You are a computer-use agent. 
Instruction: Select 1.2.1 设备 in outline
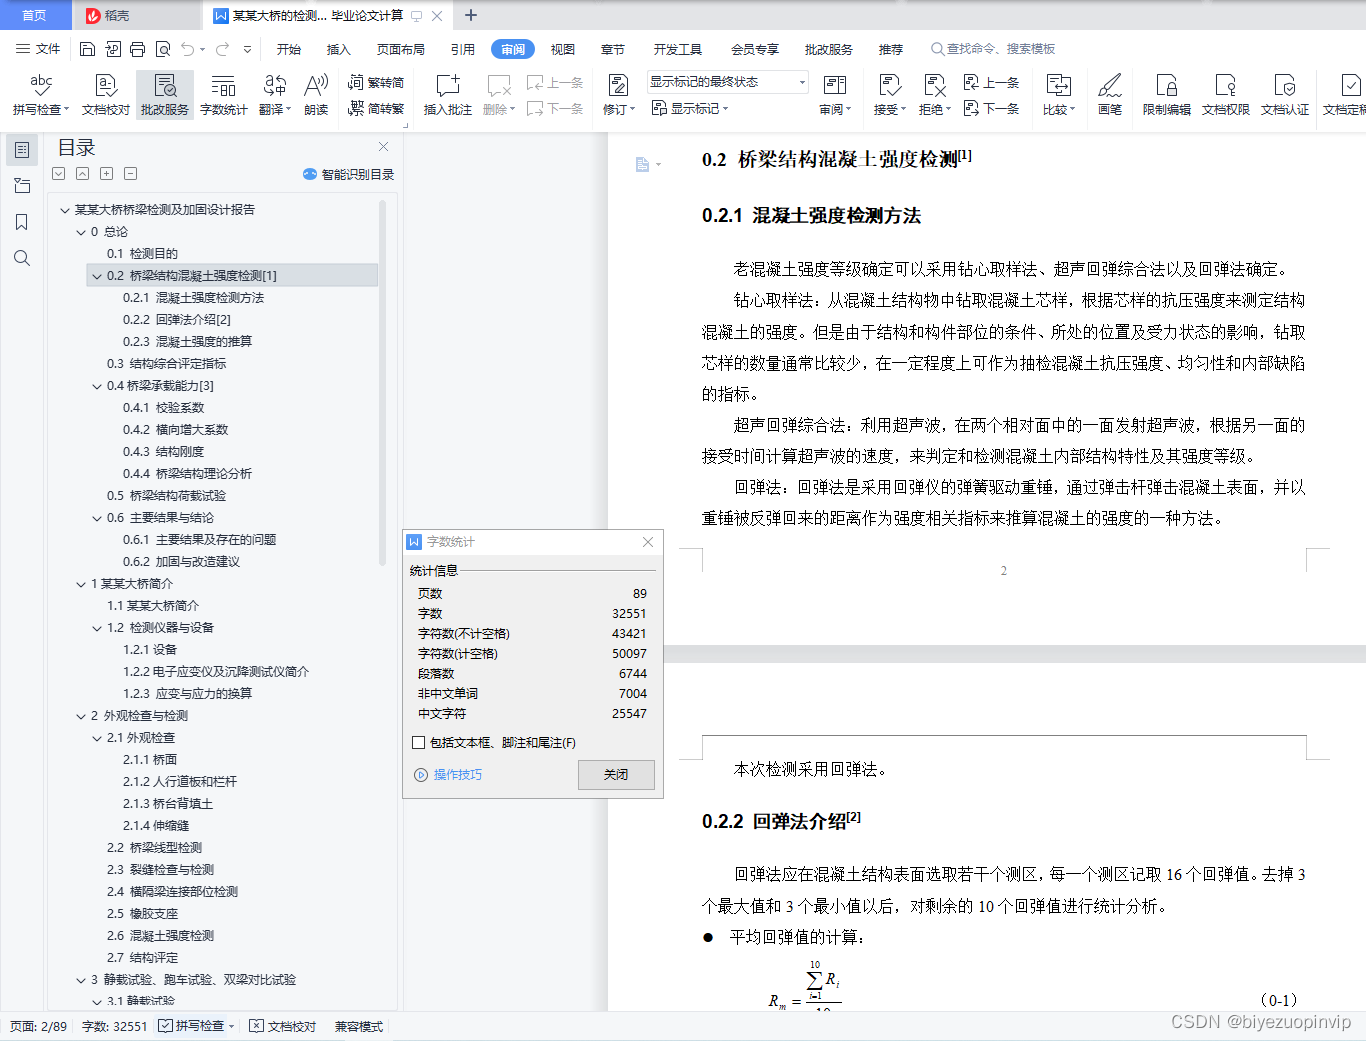click(x=150, y=650)
